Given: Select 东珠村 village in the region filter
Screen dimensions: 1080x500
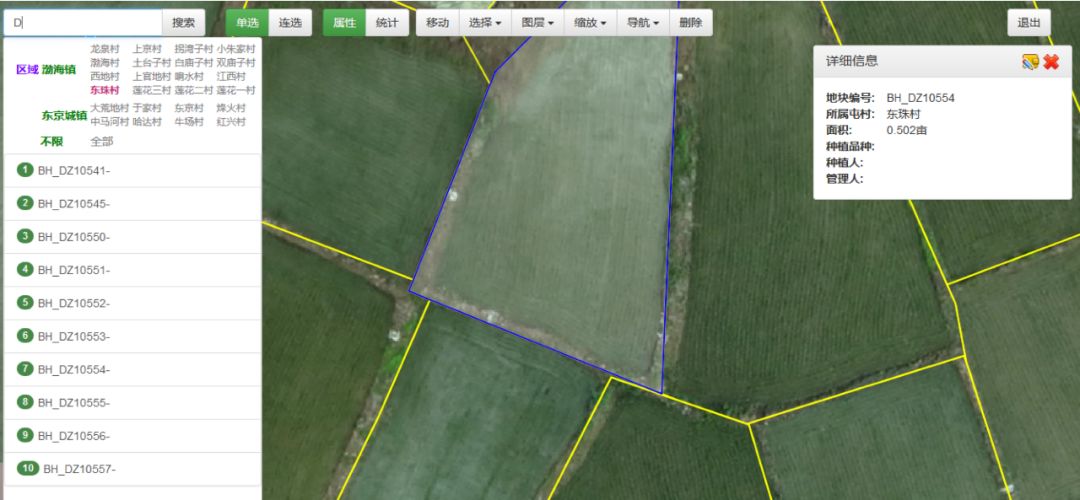Looking at the screenshot, I should pos(105,90).
